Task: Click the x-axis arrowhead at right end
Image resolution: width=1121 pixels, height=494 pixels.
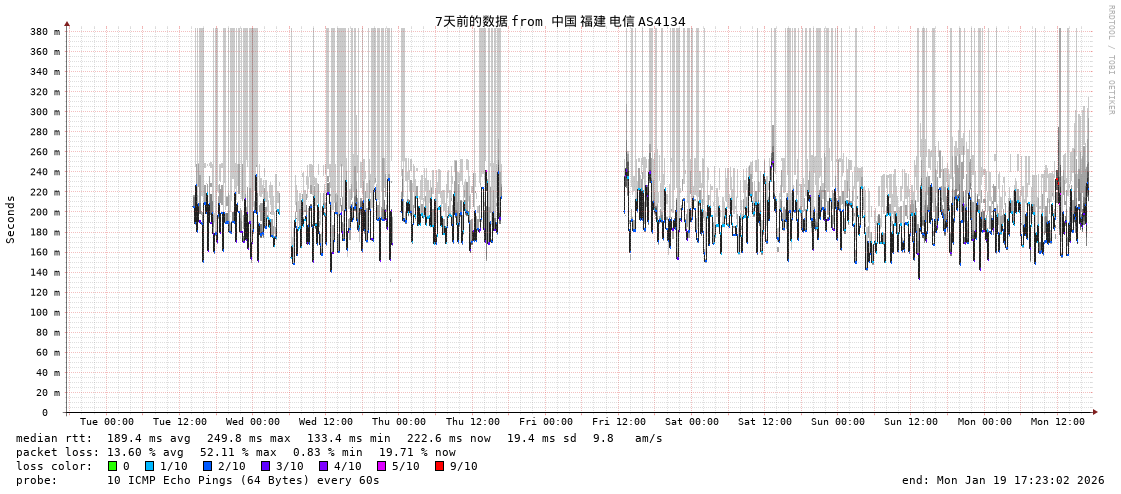Action: [1095, 412]
